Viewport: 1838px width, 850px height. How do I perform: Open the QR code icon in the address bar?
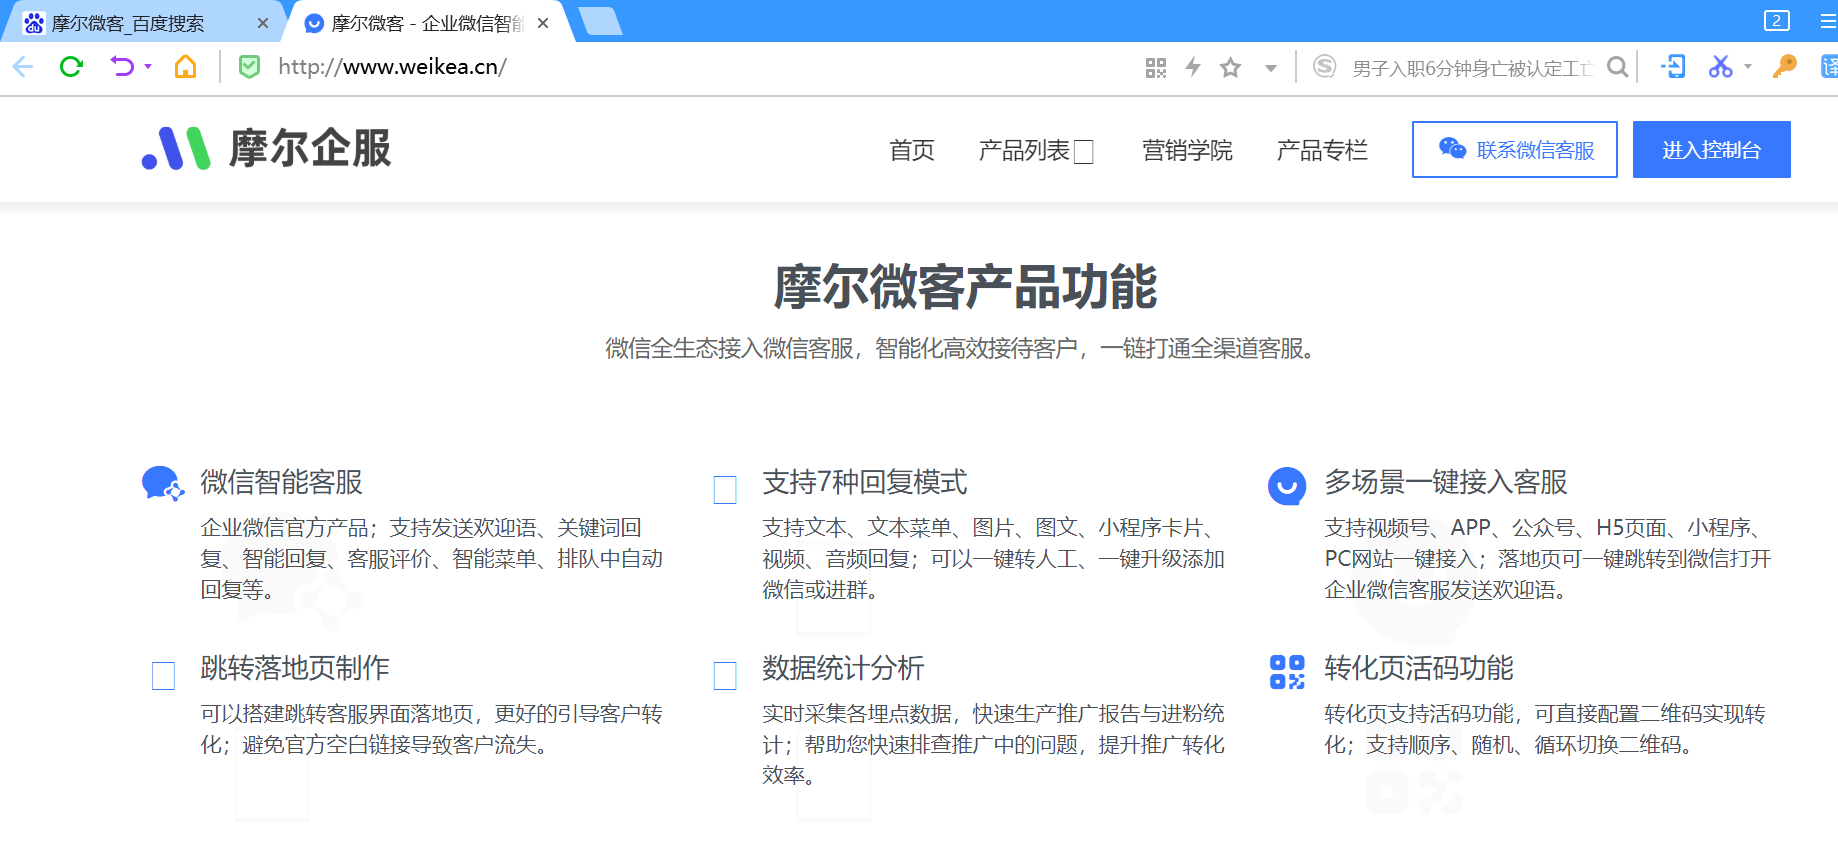[1156, 67]
